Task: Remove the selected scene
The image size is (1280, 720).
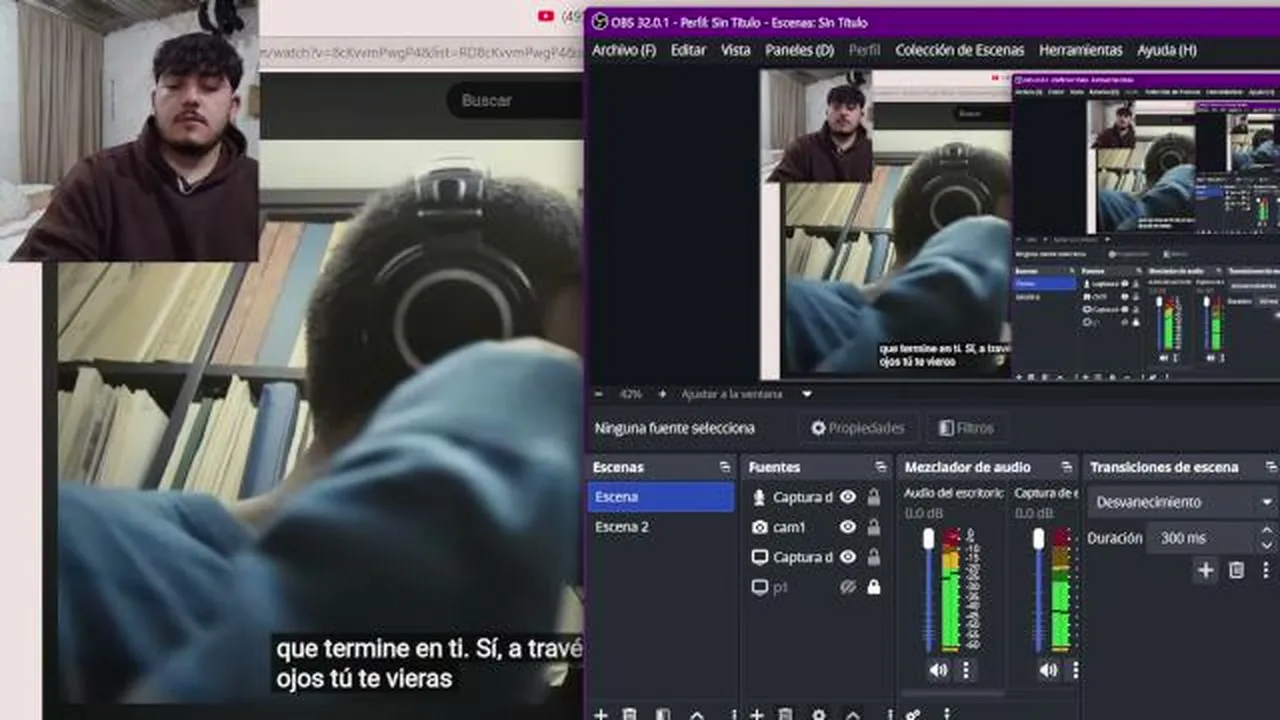Action: 629,714
